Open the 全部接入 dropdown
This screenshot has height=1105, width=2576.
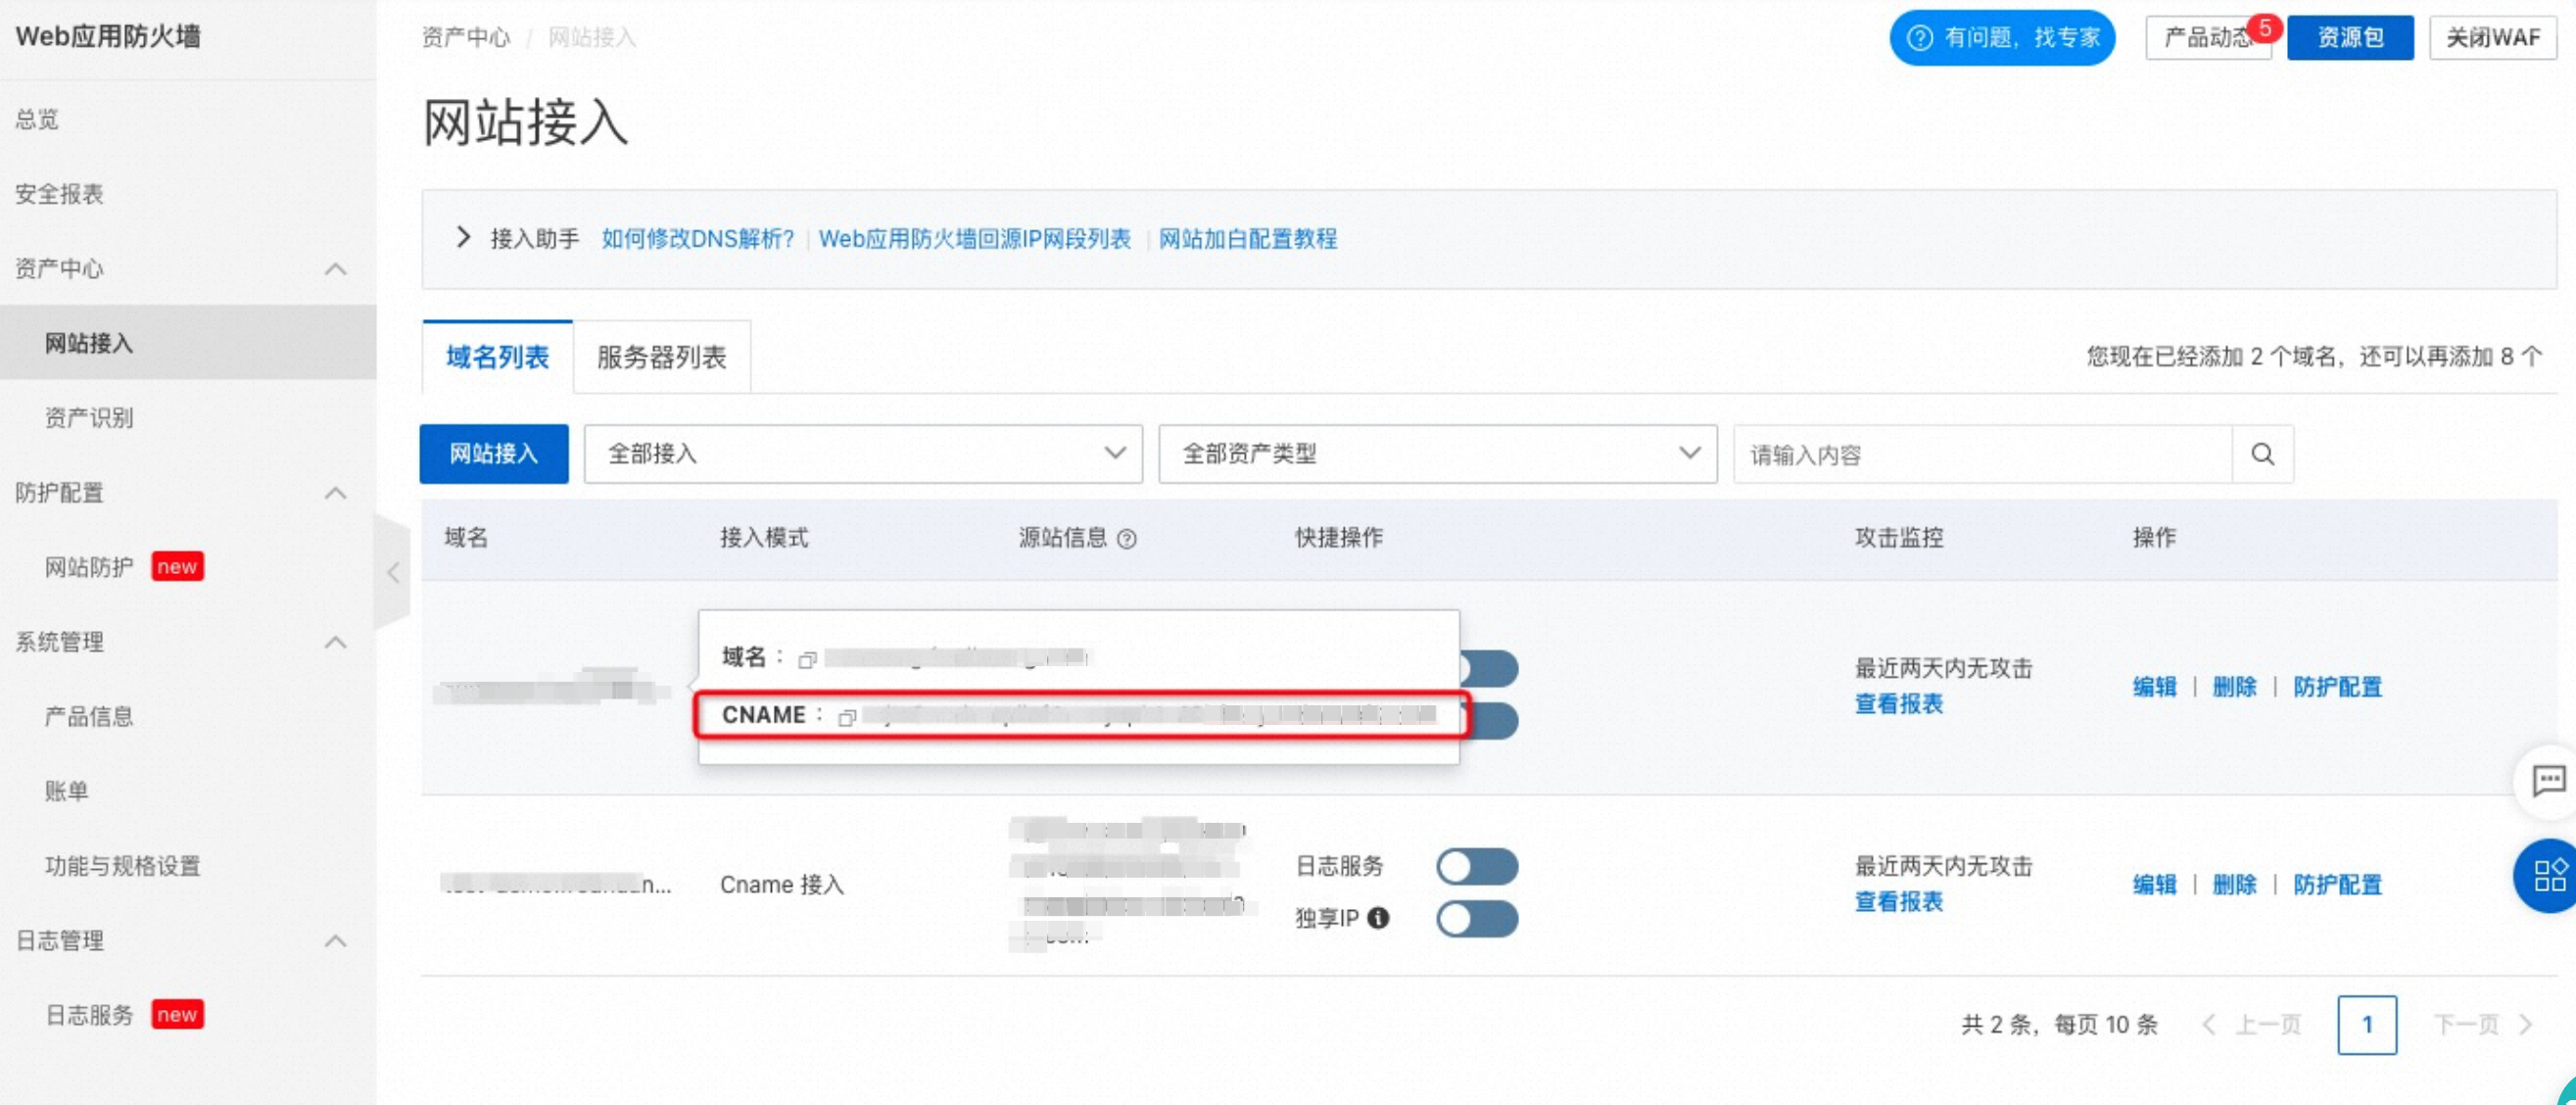tap(863, 454)
